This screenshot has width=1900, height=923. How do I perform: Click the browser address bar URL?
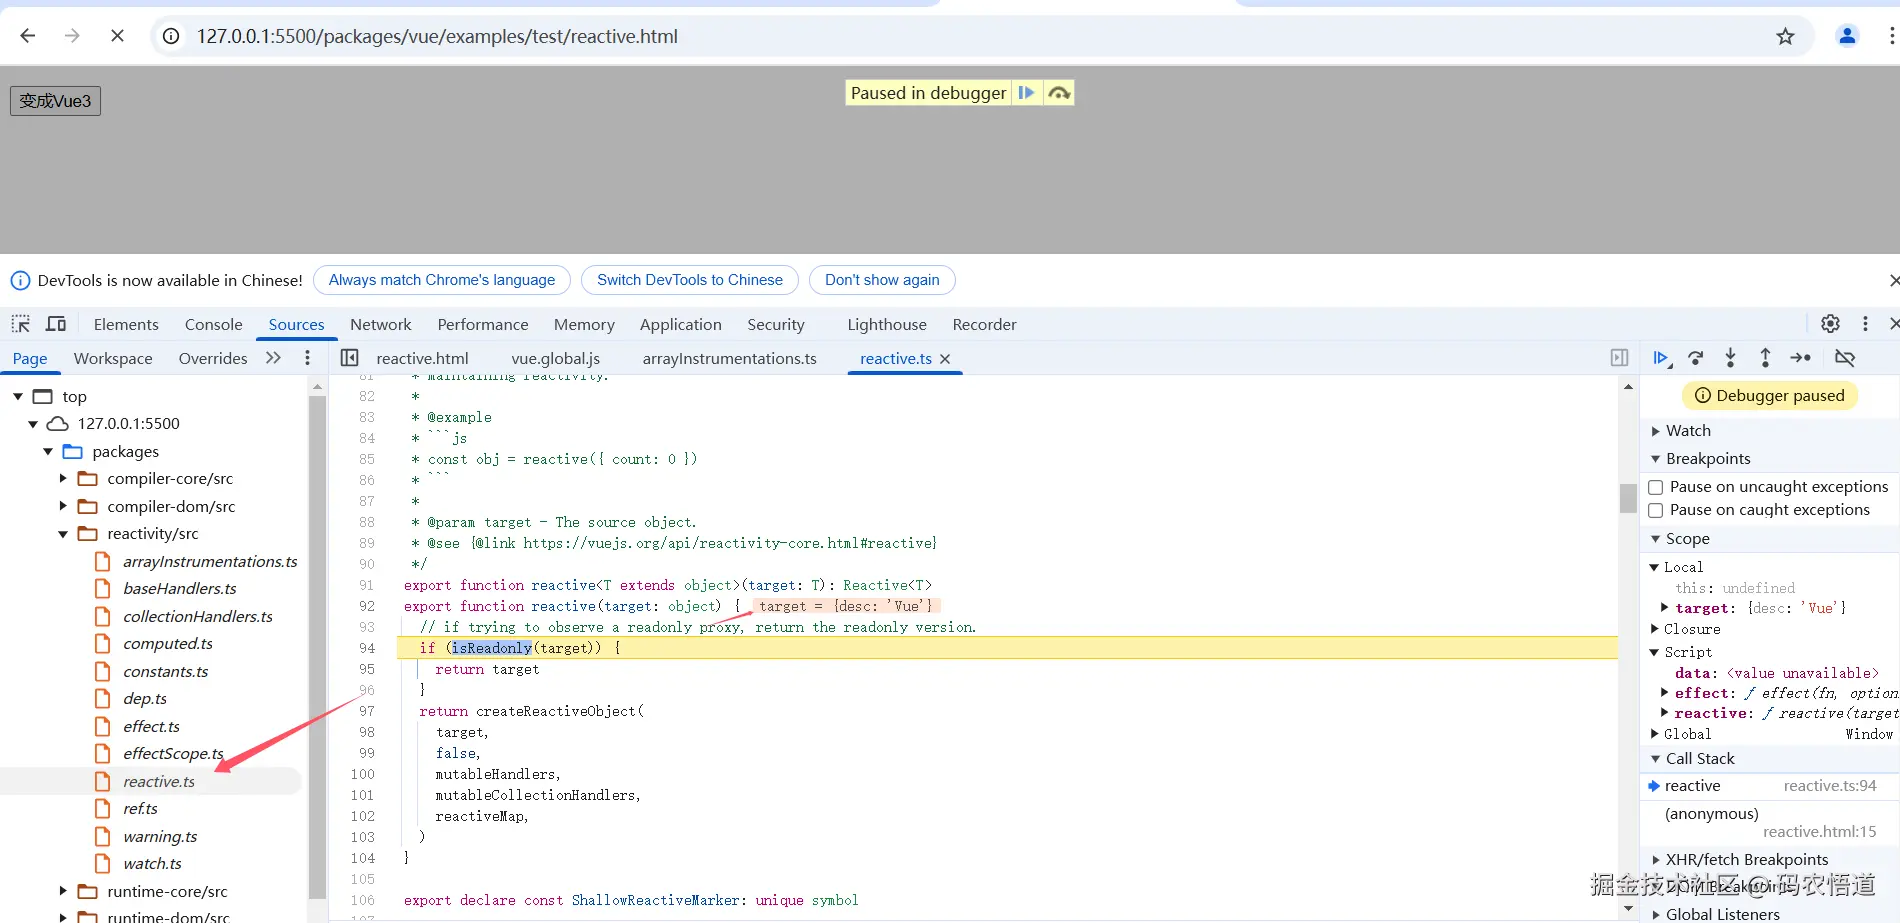point(437,37)
